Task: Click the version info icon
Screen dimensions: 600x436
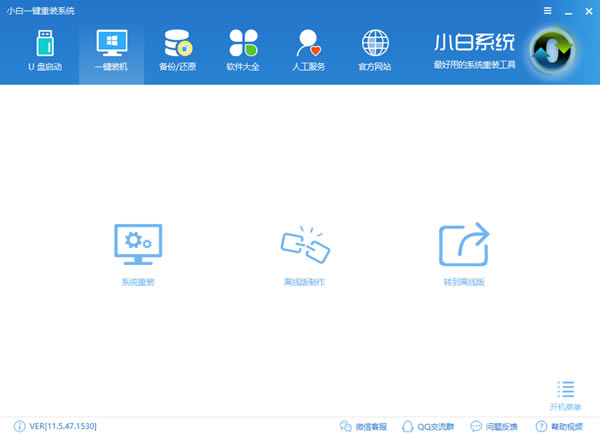Action: tap(20, 426)
